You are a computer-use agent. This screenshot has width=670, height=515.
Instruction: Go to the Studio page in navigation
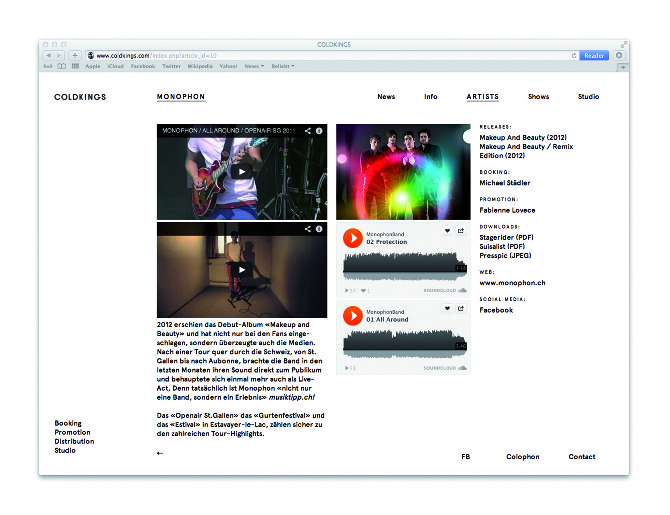[x=588, y=97]
